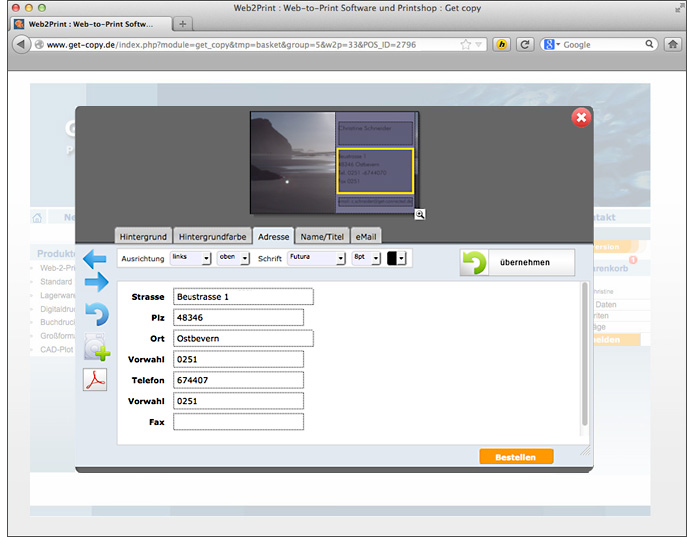Select the Adresse tab
690x537 pixels.
pyautogui.click(x=273, y=236)
